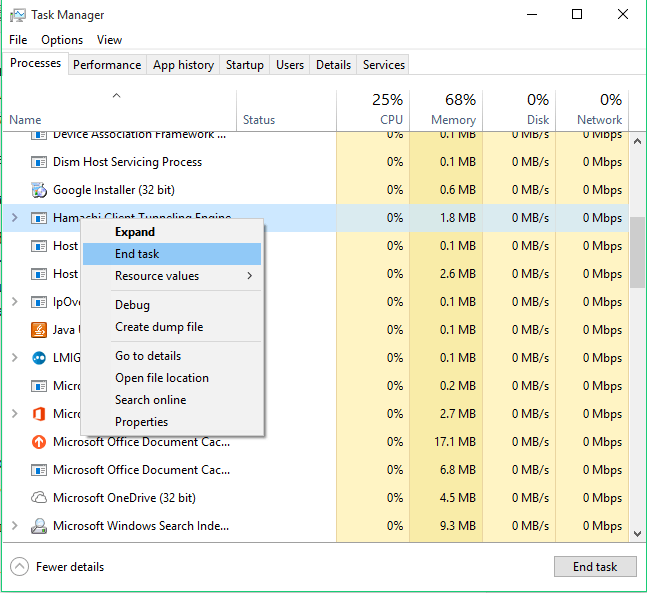This screenshot has width=647, height=593.
Task: Click the Microsoft Office Document Cache icon
Action: click(x=39, y=442)
